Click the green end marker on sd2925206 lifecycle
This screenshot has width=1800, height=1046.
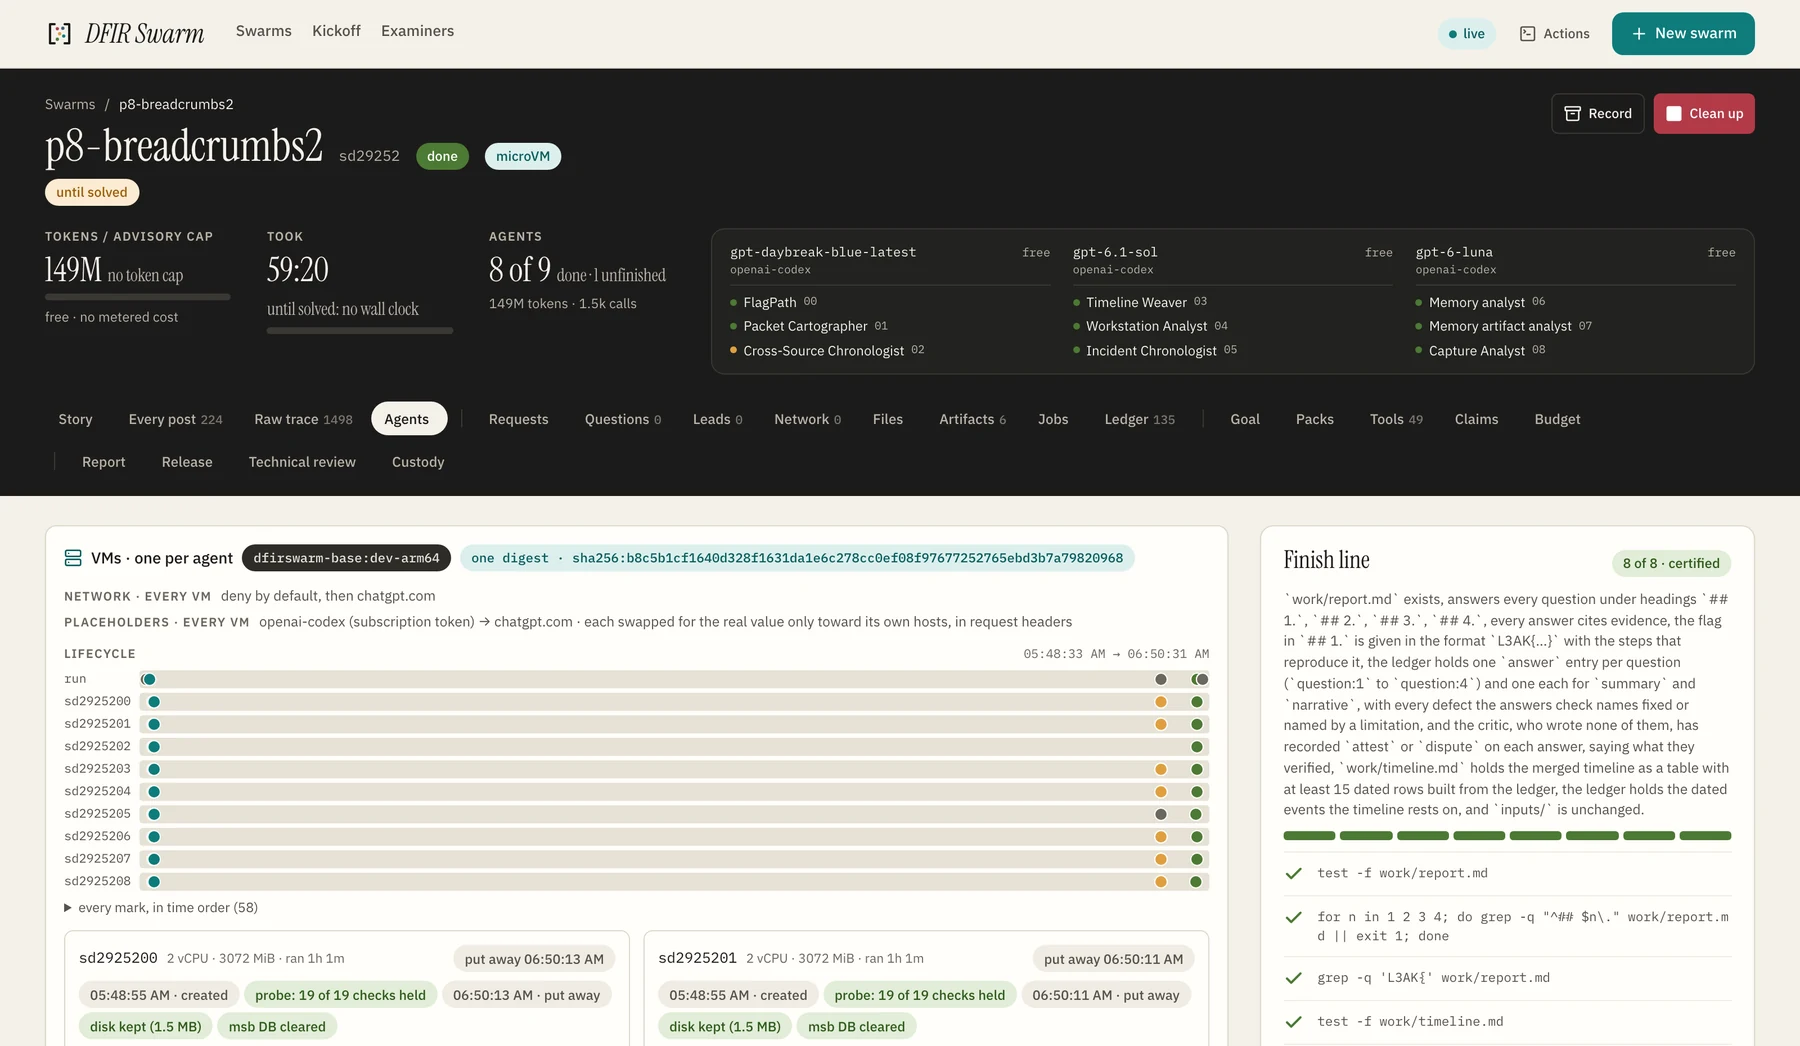[x=1196, y=836]
